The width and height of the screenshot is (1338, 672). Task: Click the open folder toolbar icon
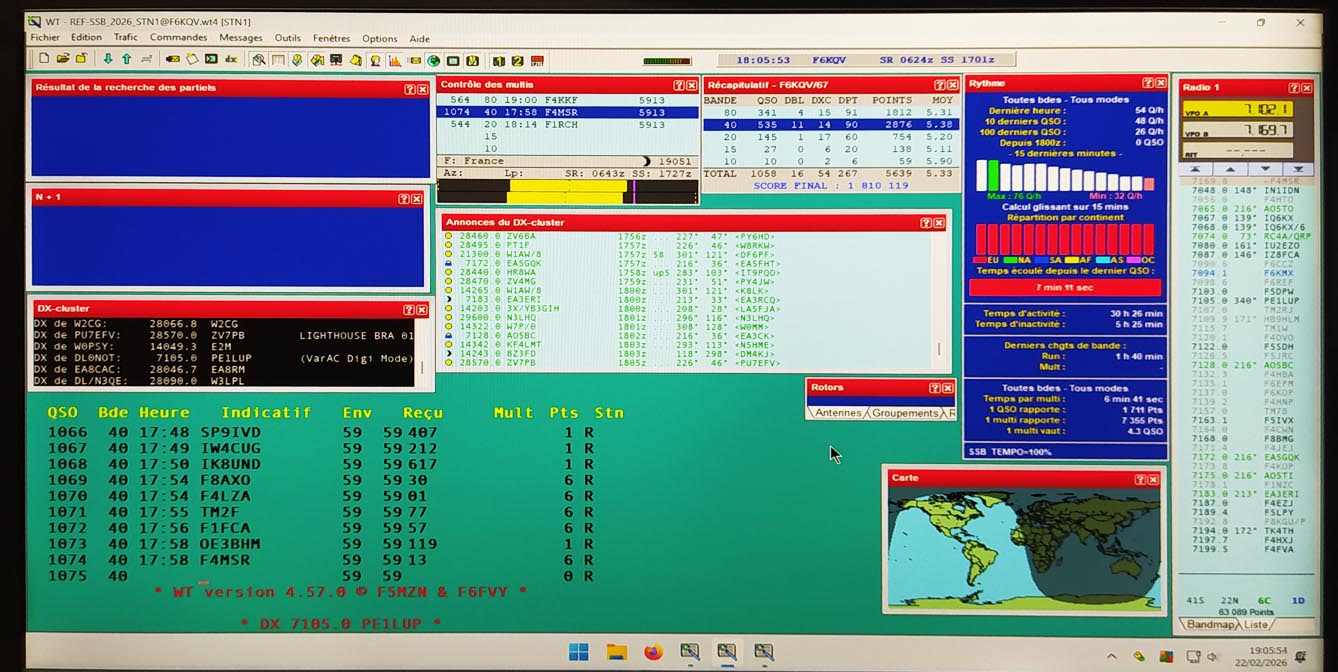click(62, 60)
